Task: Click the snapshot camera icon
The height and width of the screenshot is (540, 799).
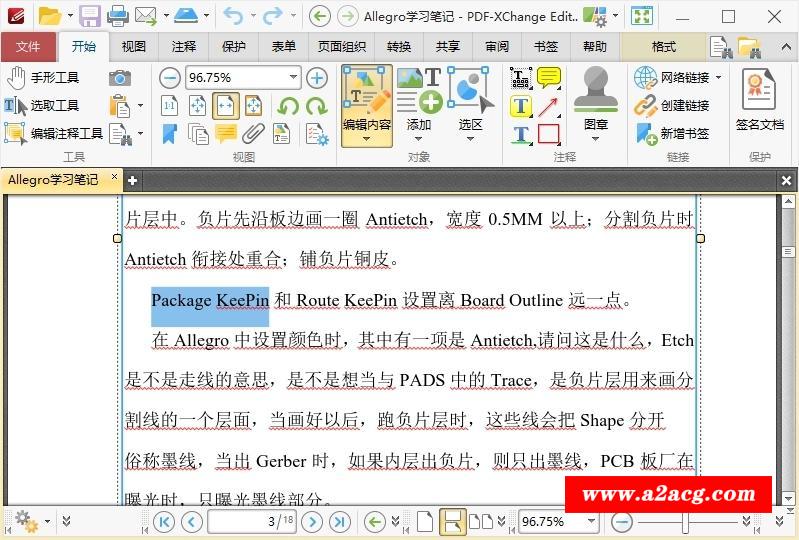Action: (x=120, y=78)
